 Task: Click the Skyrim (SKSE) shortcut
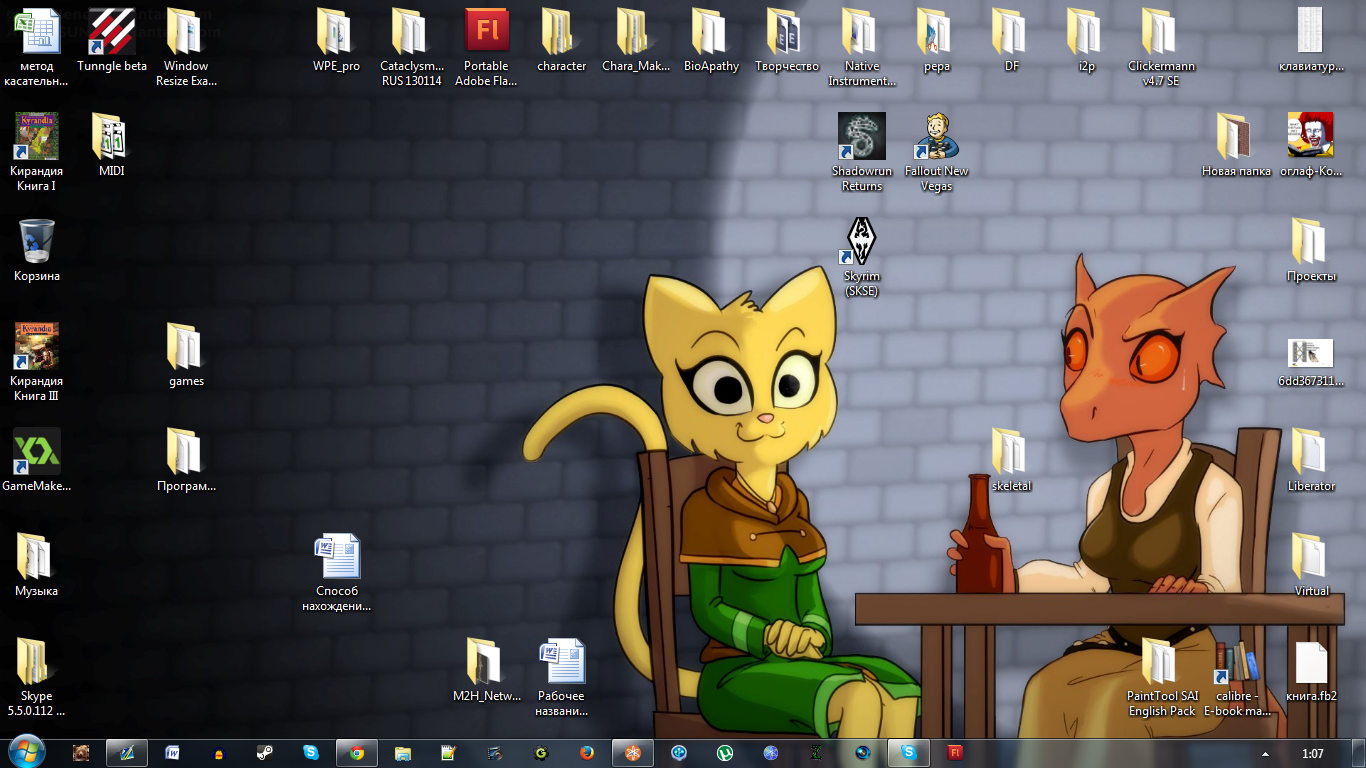click(861, 257)
